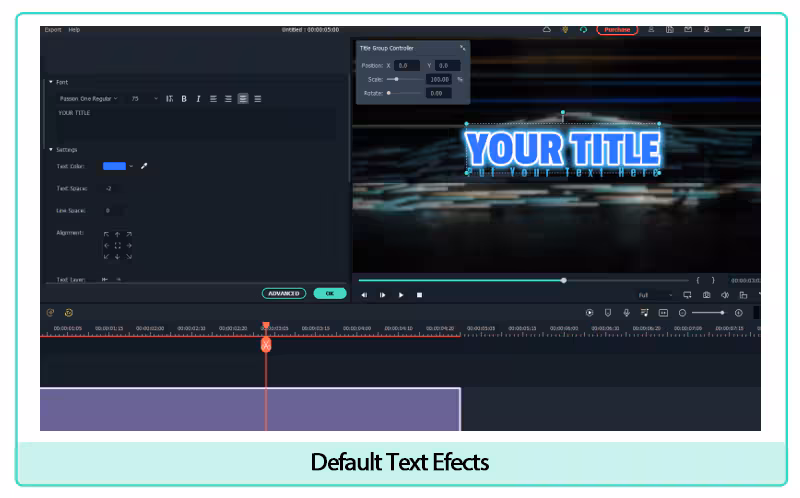Screen dimensions: 800x498
Task: Click the YOUR TITLE text box
Action: click(196, 122)
